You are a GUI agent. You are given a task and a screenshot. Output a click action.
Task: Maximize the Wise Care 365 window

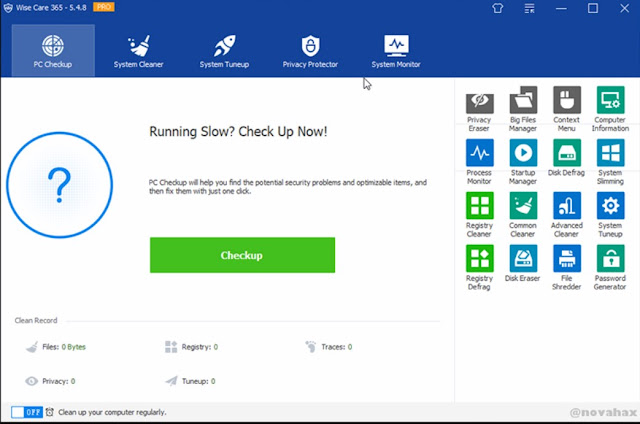593,8
